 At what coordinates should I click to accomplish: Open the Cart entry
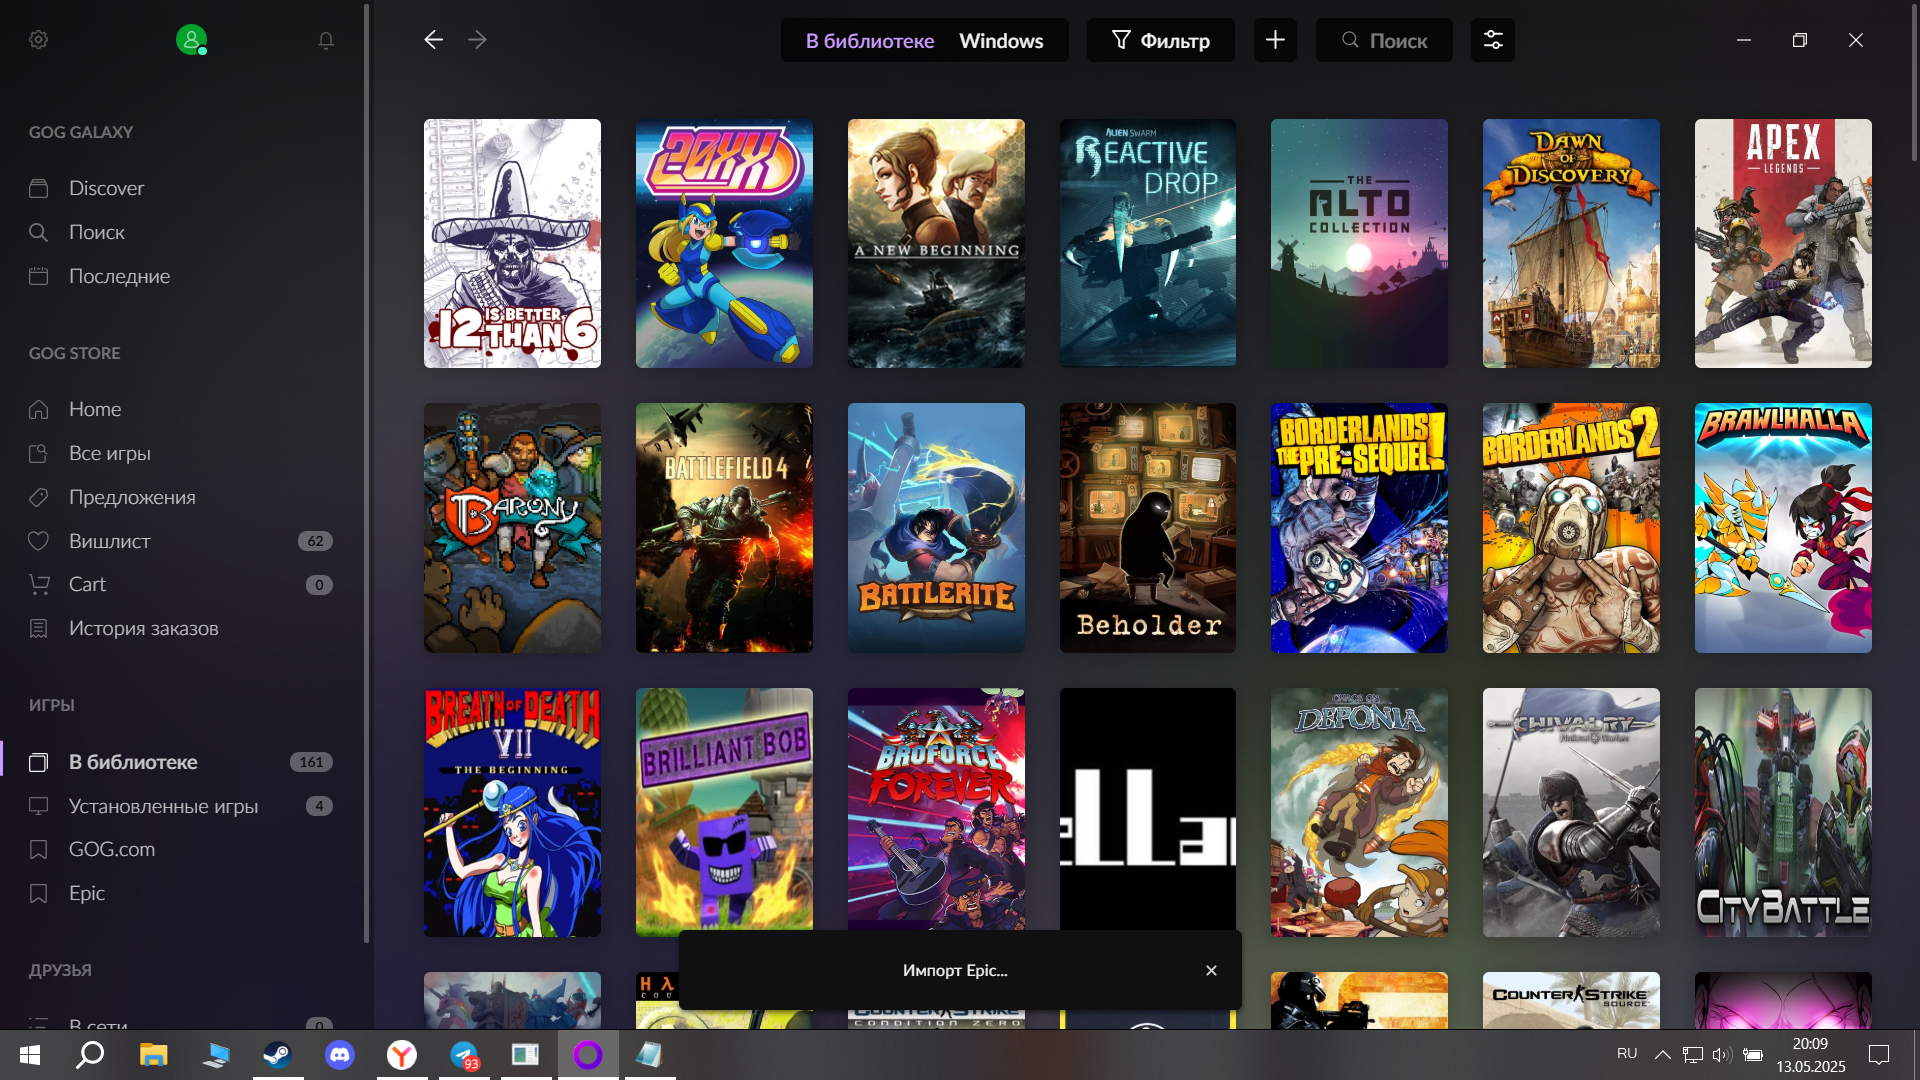[183, 584]
